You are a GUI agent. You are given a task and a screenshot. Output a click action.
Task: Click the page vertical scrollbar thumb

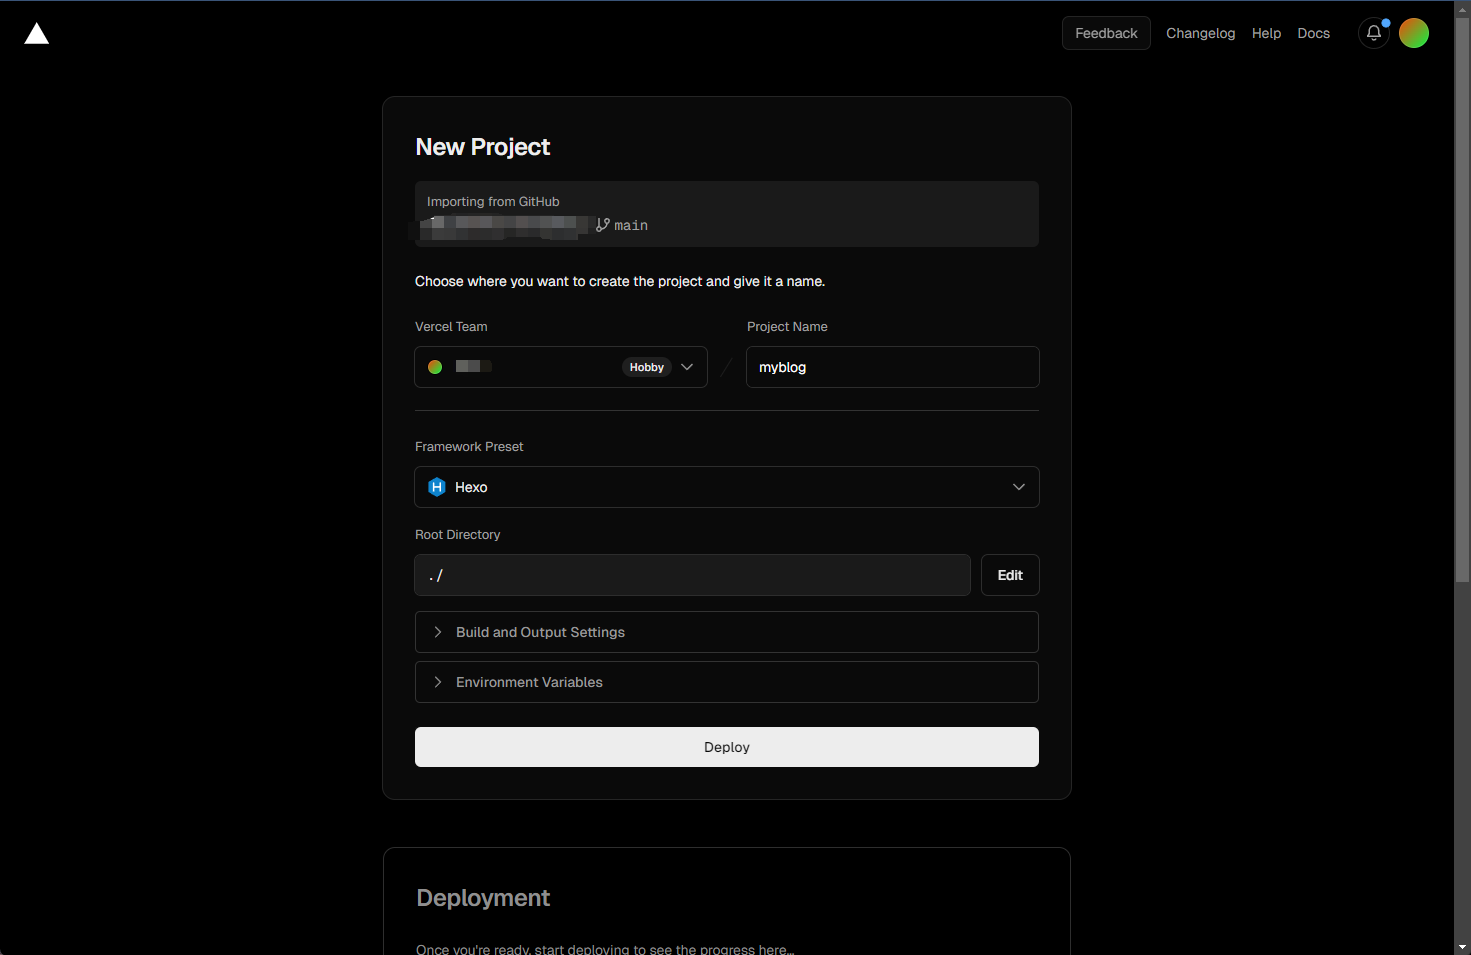tap(1462, 300)
